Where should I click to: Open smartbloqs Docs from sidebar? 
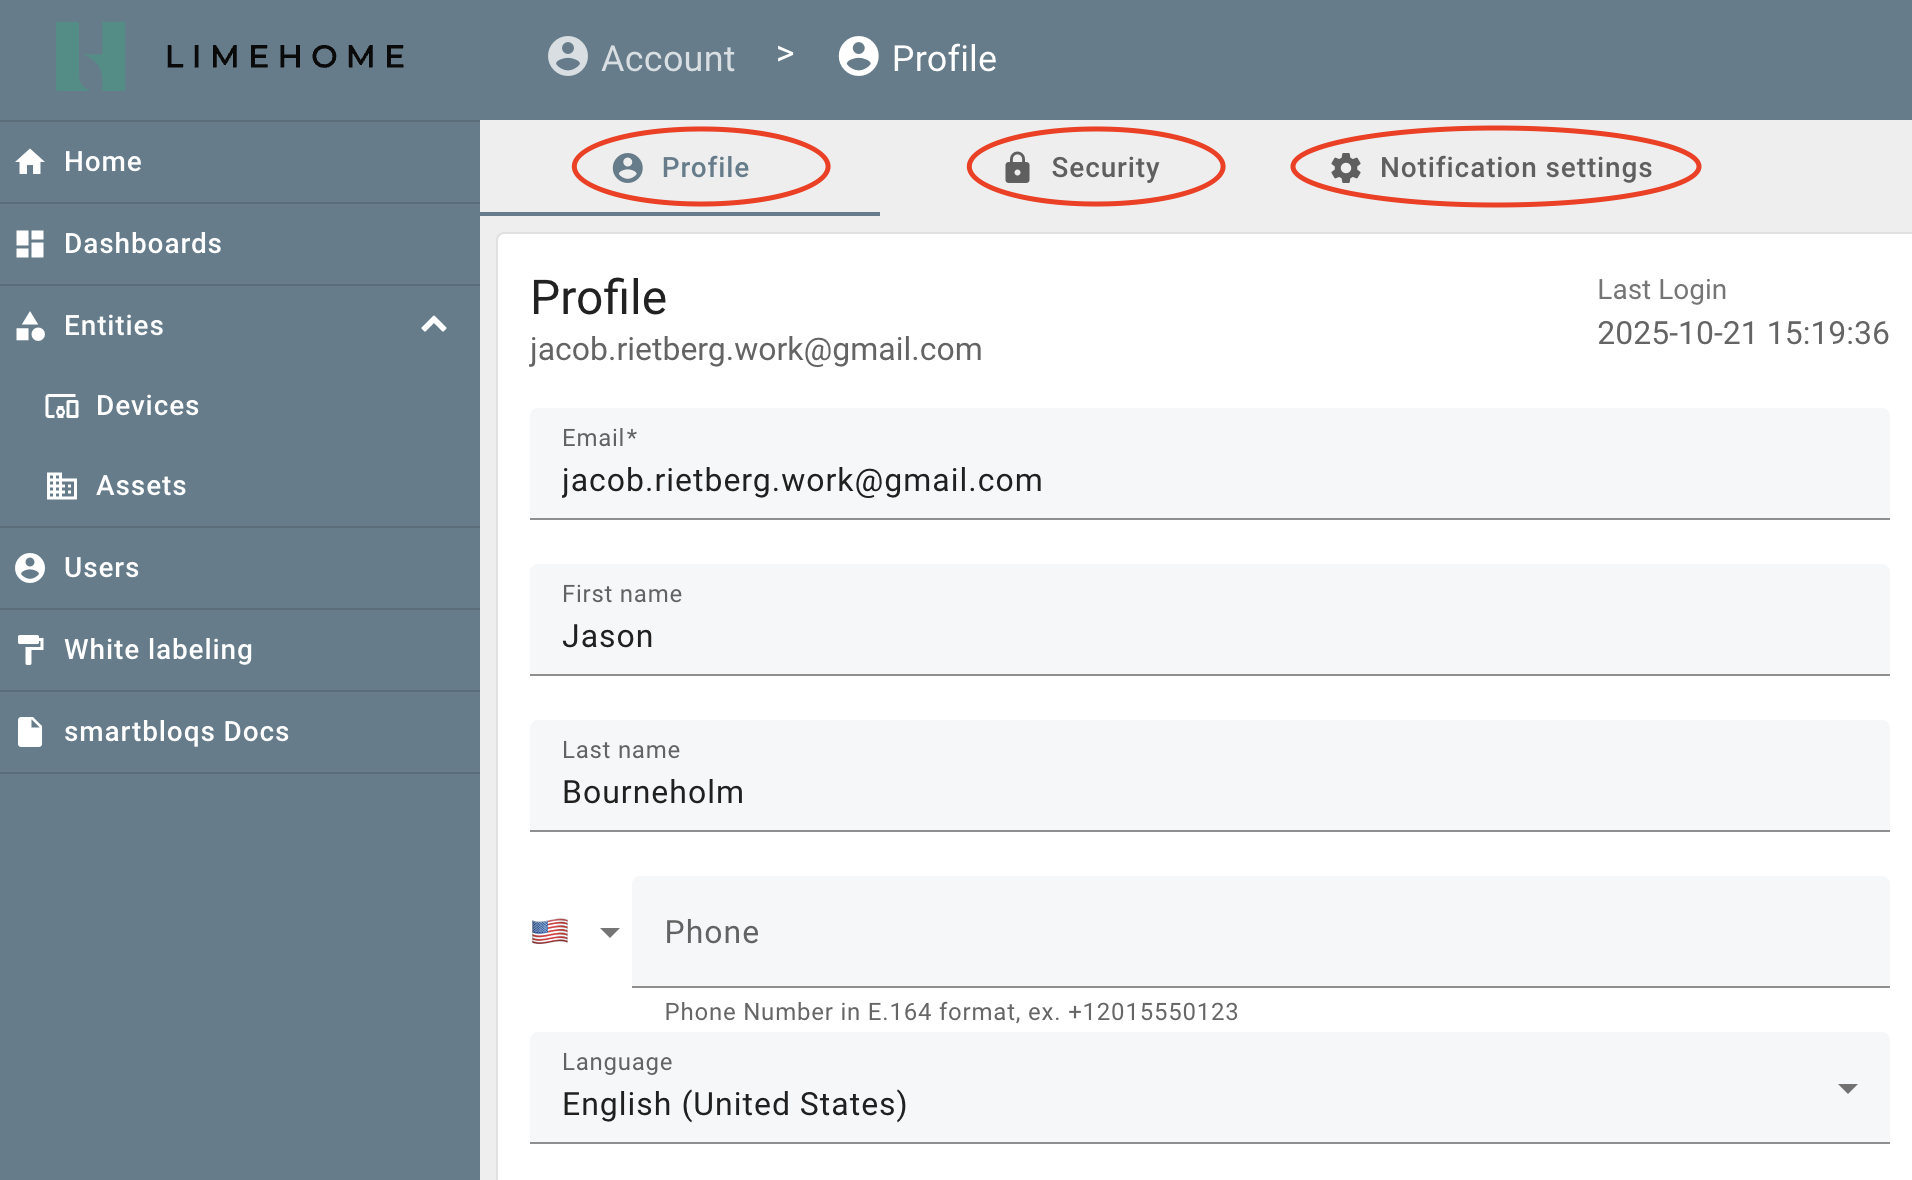[x=176, y=732]
